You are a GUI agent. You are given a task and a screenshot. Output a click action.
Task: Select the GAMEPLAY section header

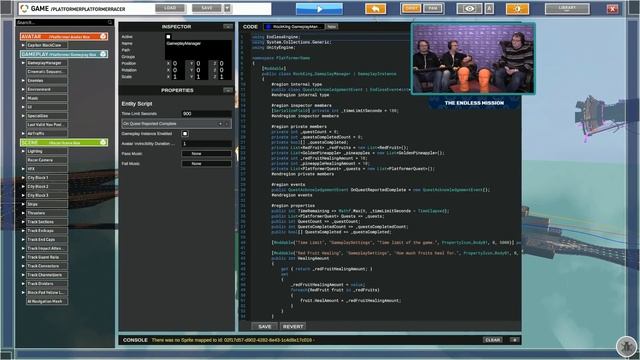tap(64, 54)
